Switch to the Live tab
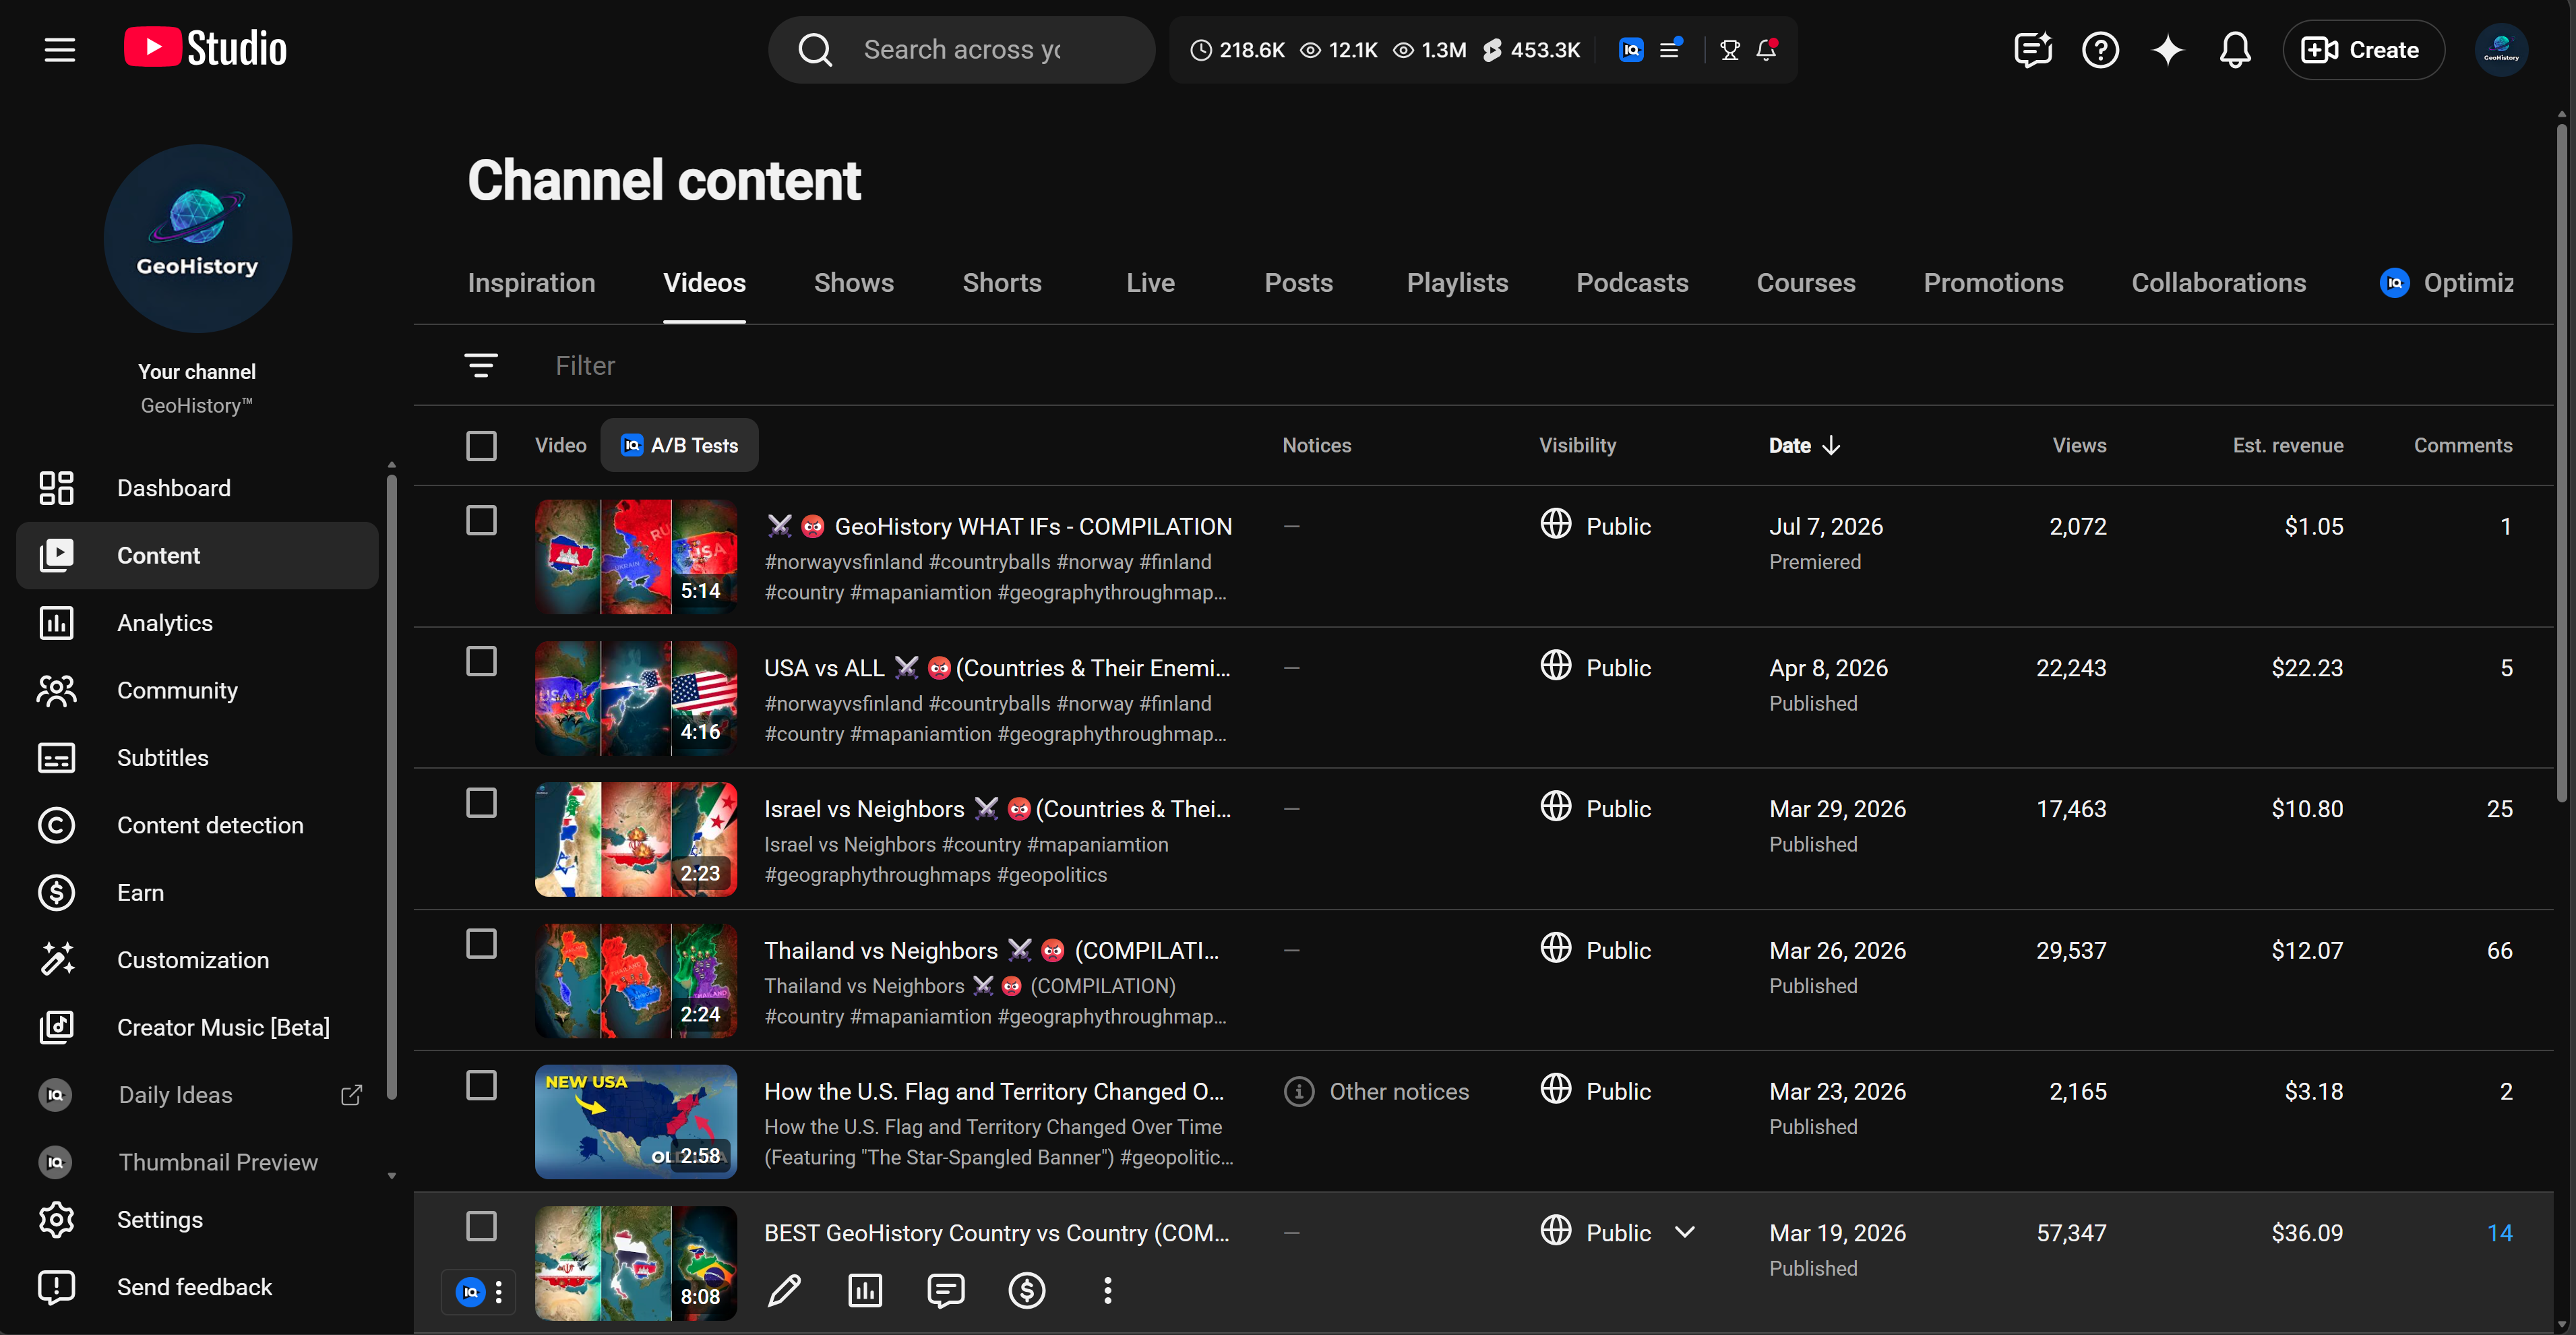Viewport: 2576px width, 1335px height. [1150, 282]
